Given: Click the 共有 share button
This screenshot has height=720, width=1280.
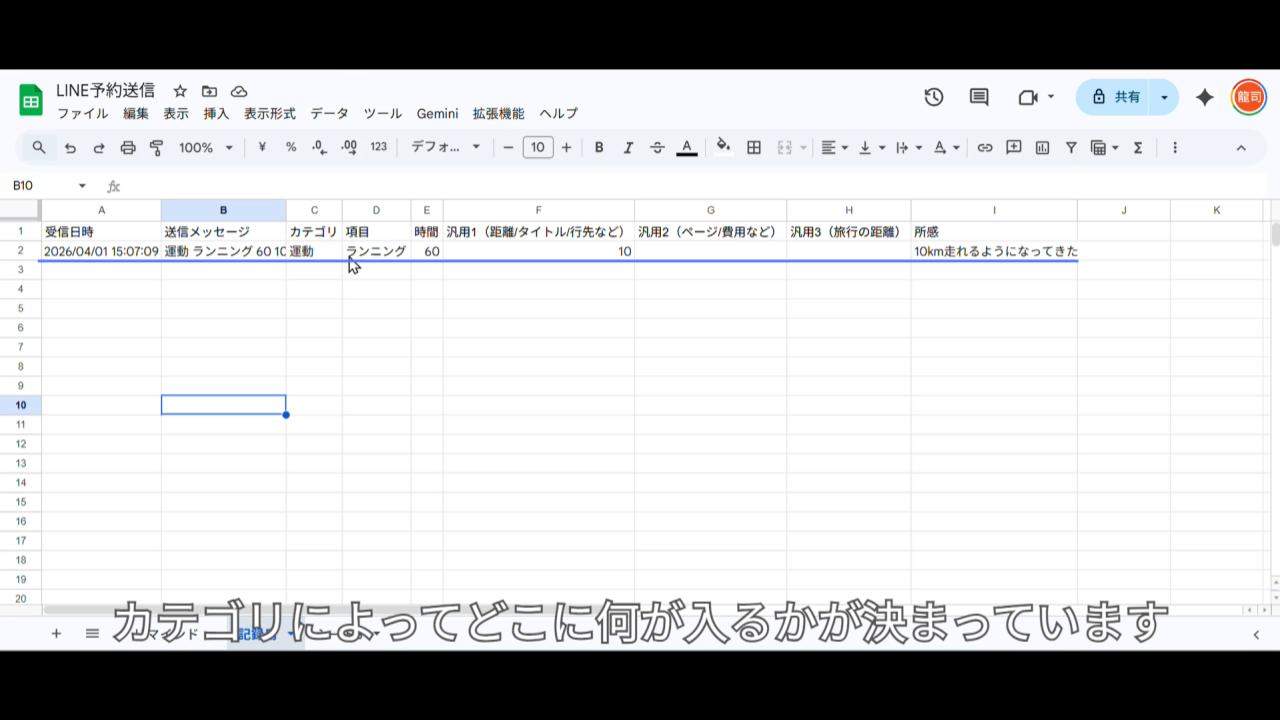Looking at the screenshot, I should click(x=1116, y=97).
